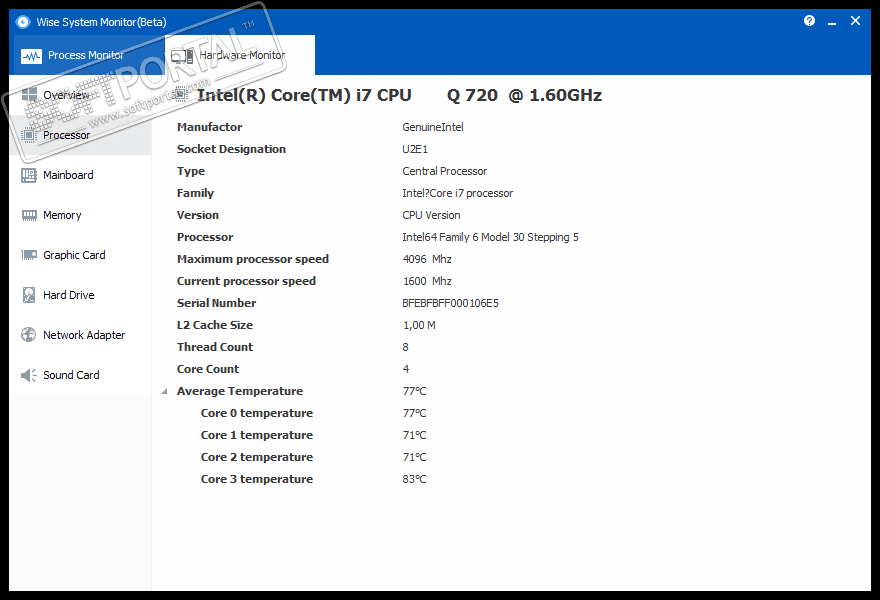Click the 1600 Mhz value

pos(427,281)
